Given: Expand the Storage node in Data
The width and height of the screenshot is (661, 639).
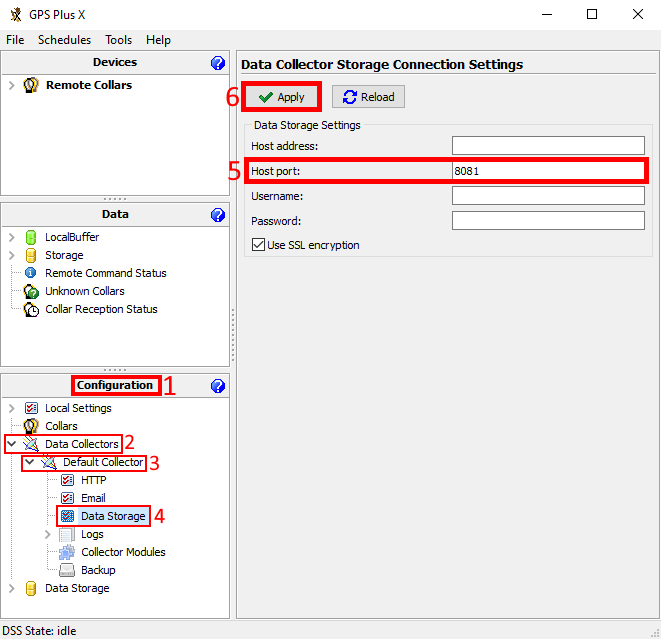Looking at the screenshot, I should [x=12, y=255].
